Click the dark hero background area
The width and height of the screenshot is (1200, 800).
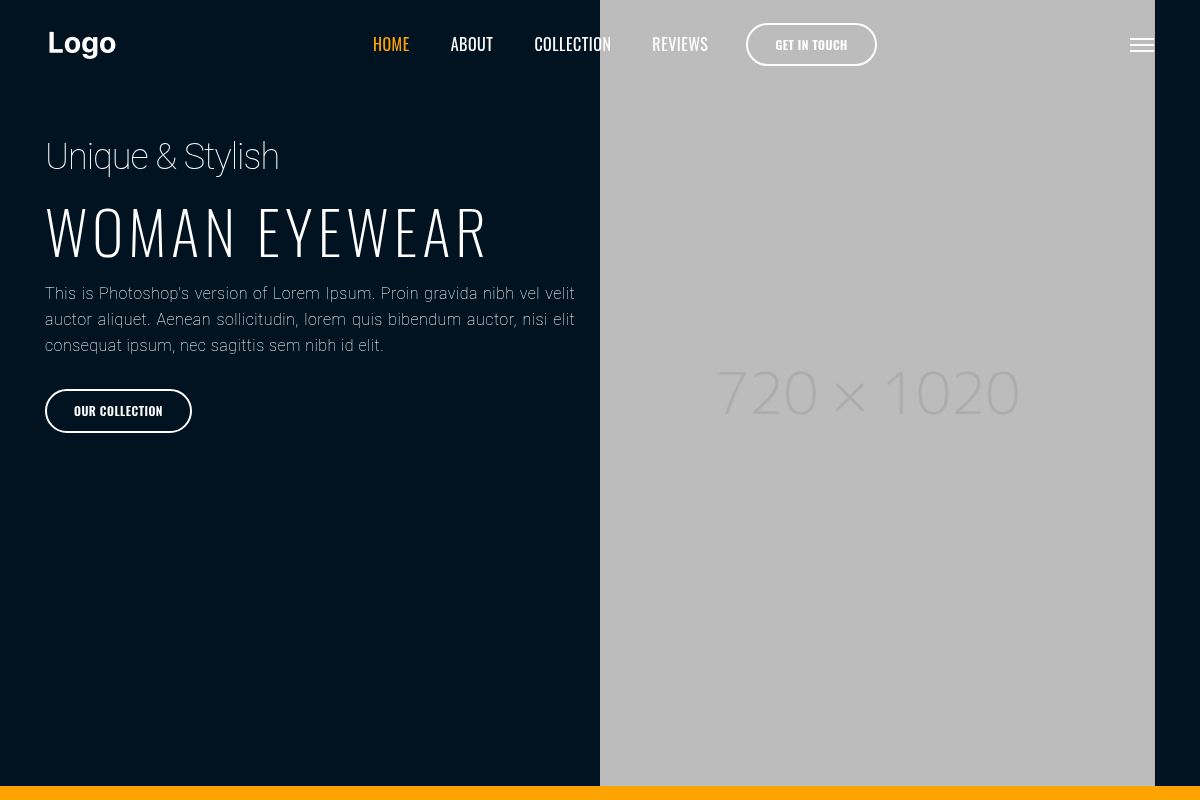[300, 600]
